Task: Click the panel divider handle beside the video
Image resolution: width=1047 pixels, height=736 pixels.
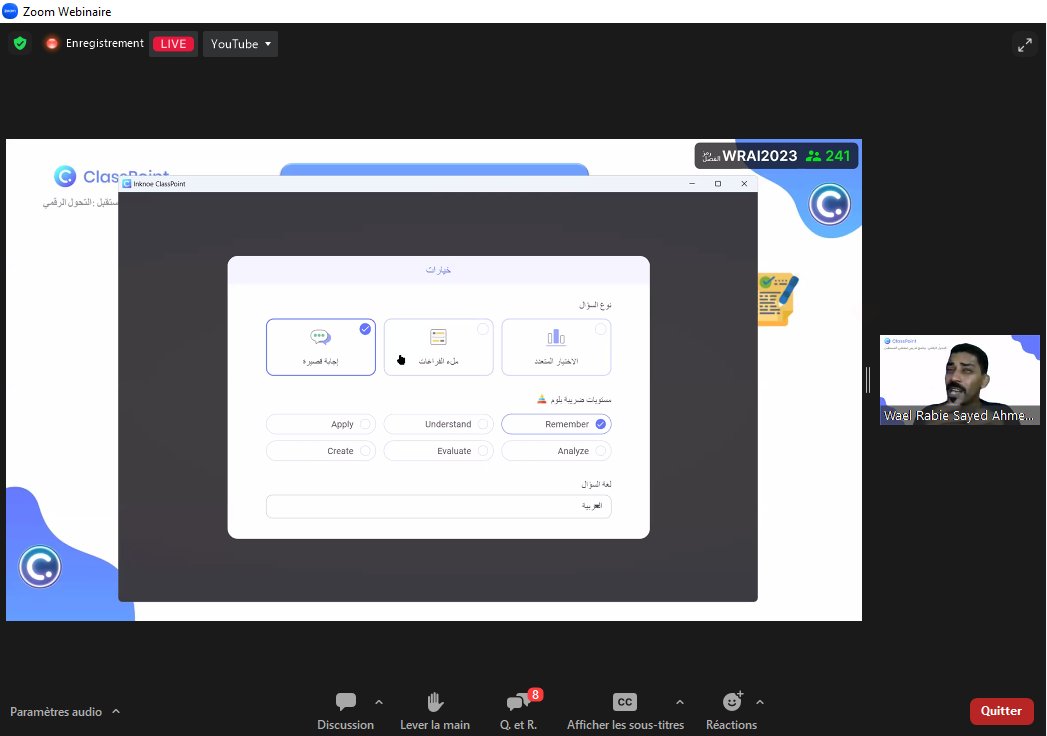Action: click(867, 380)
